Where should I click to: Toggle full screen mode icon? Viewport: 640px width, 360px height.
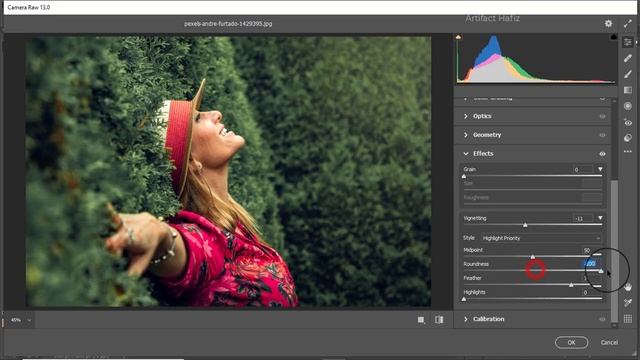click(628, 24)
